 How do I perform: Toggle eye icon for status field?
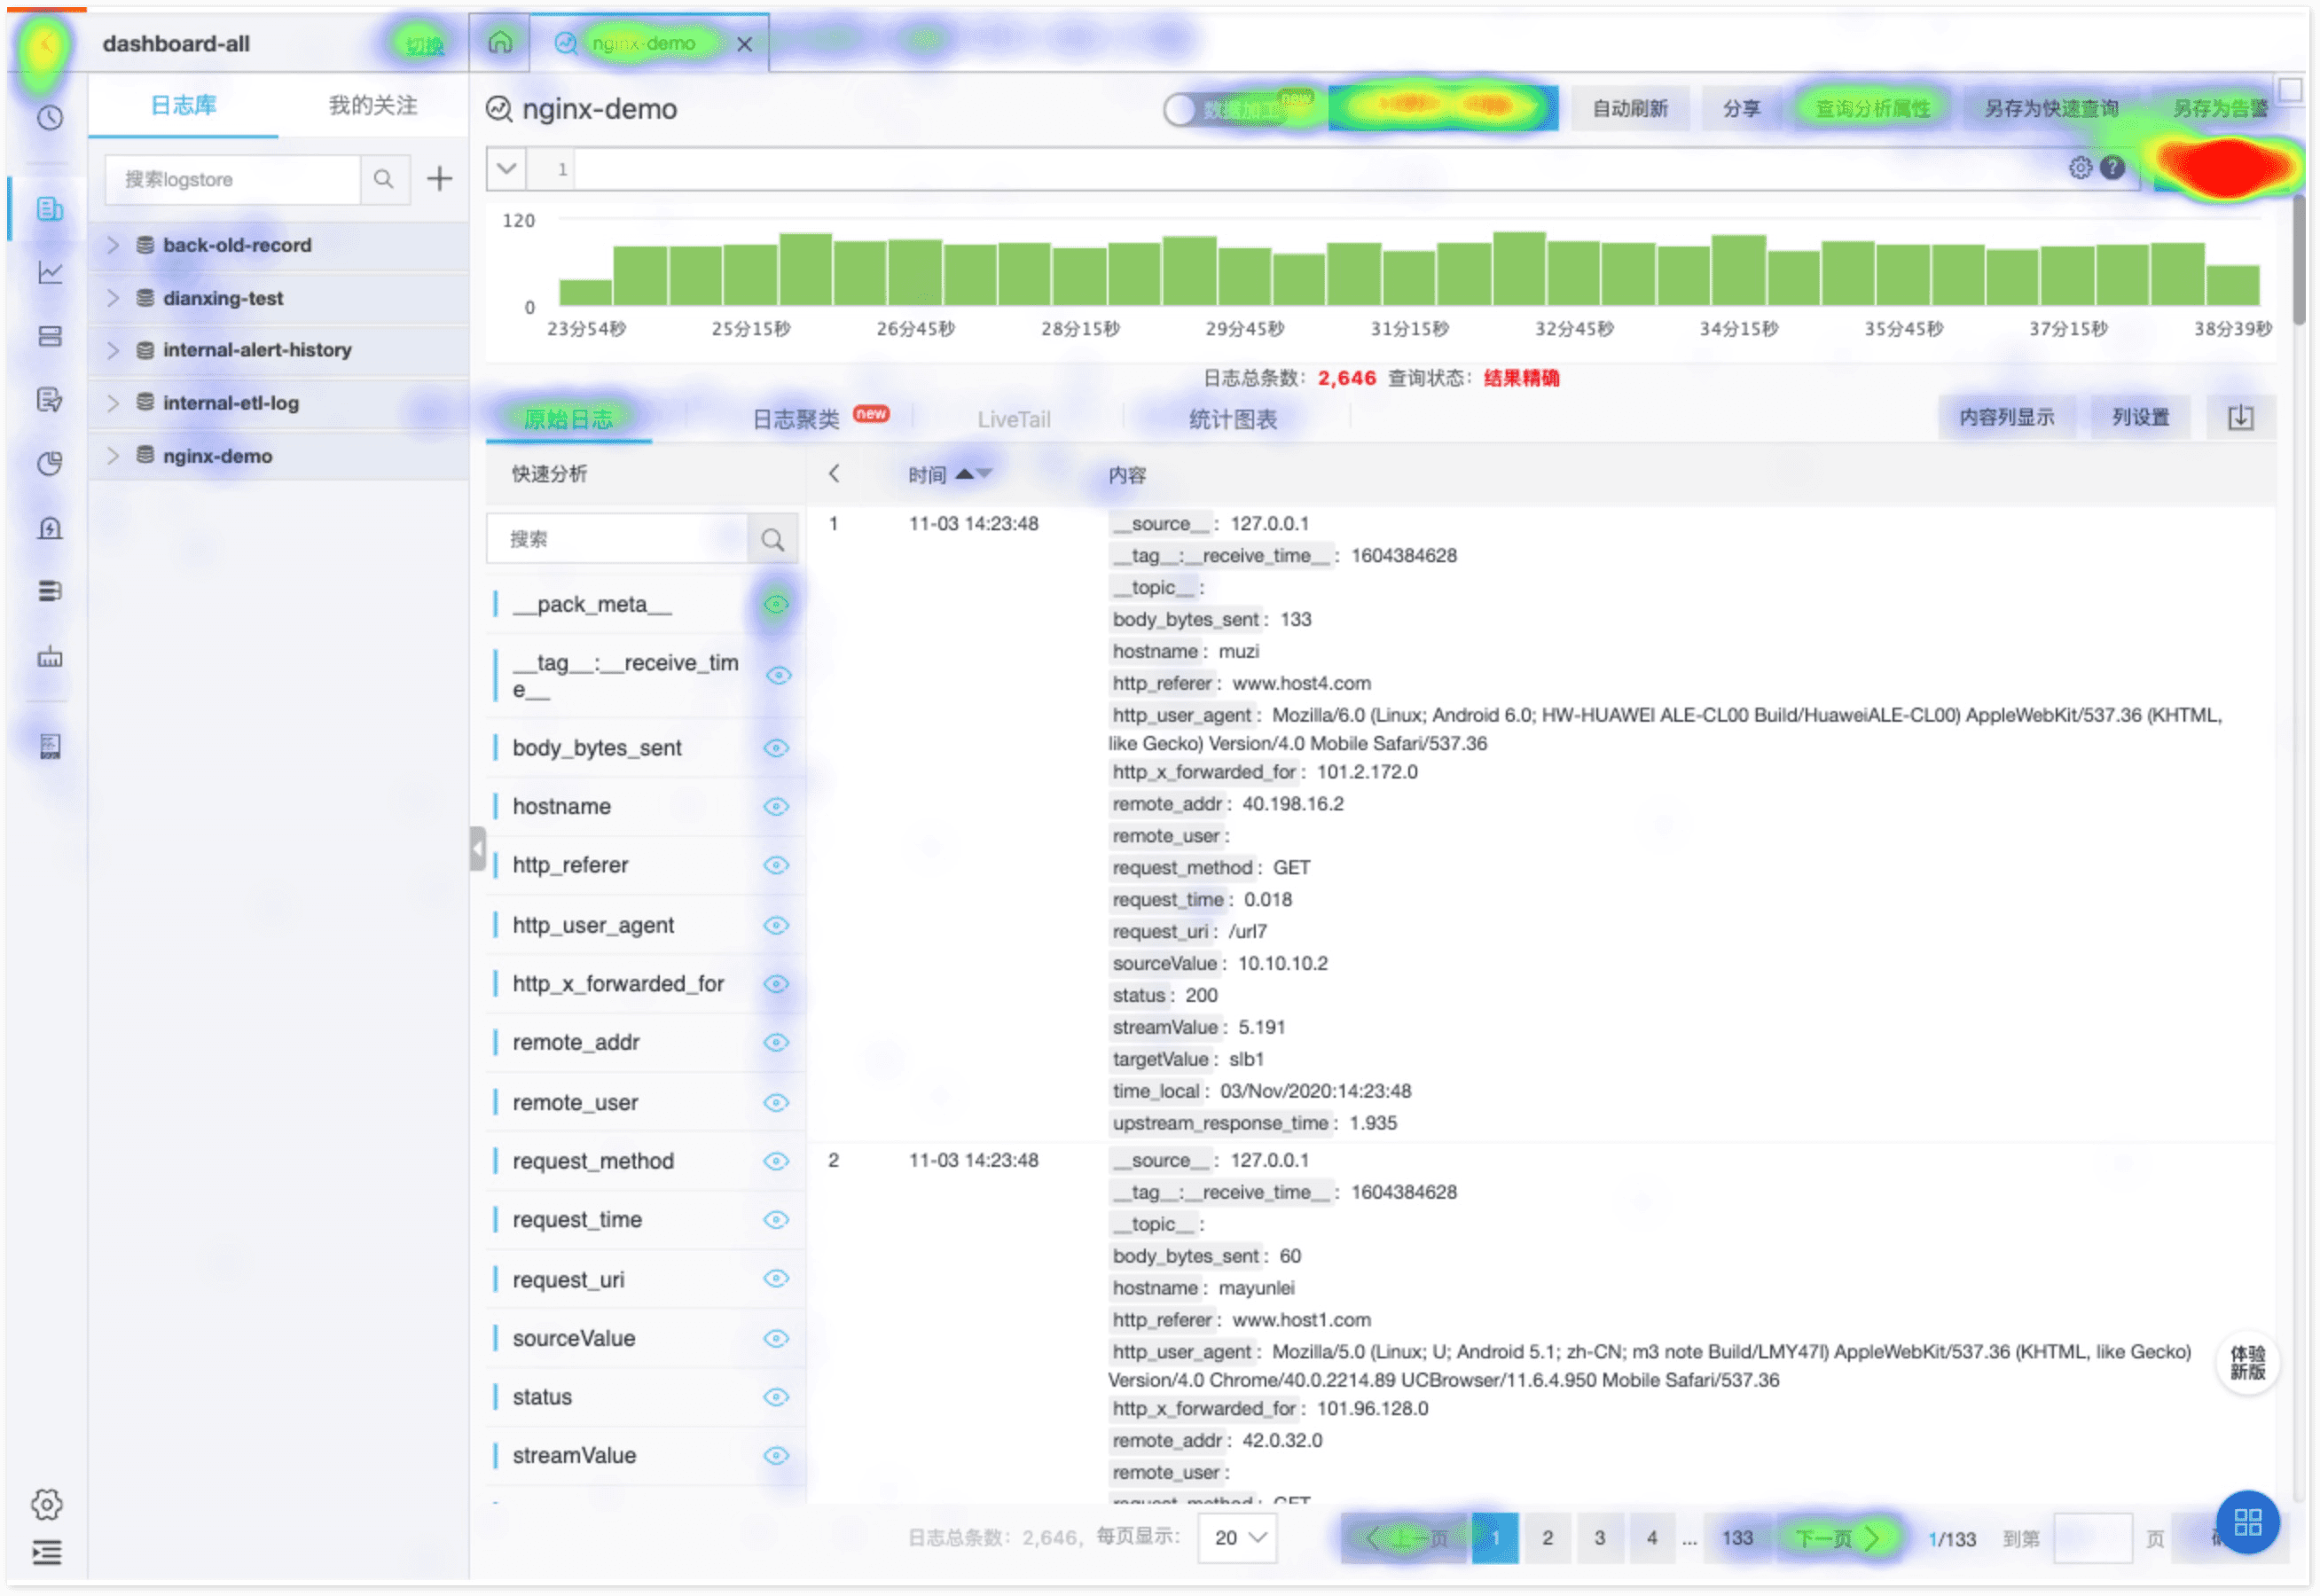pyautogui.click(x=777, y=1397)
